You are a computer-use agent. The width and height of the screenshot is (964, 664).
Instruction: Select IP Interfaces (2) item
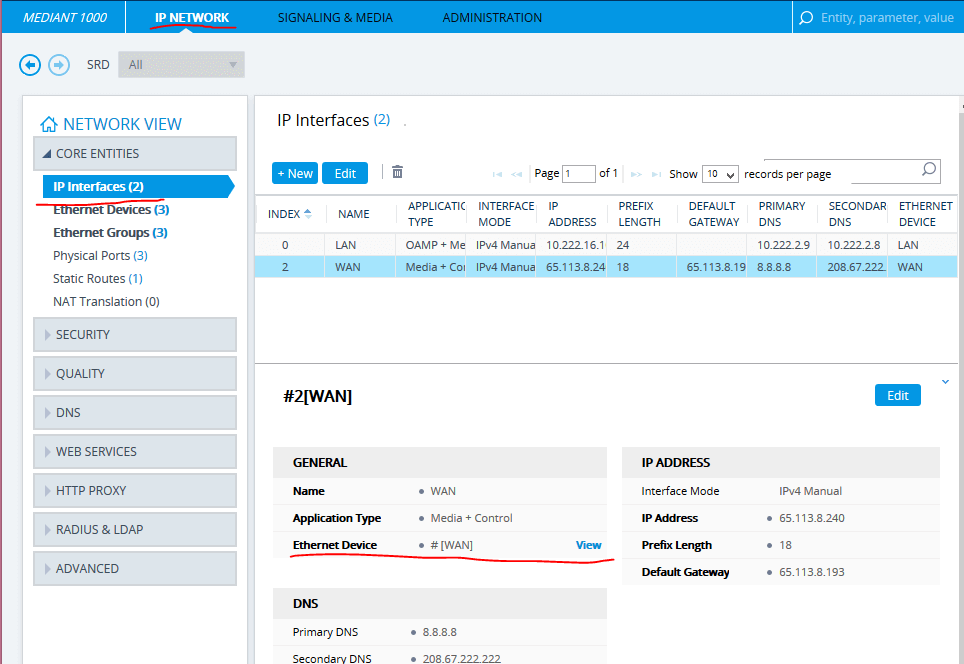click(x=138, y=186)
